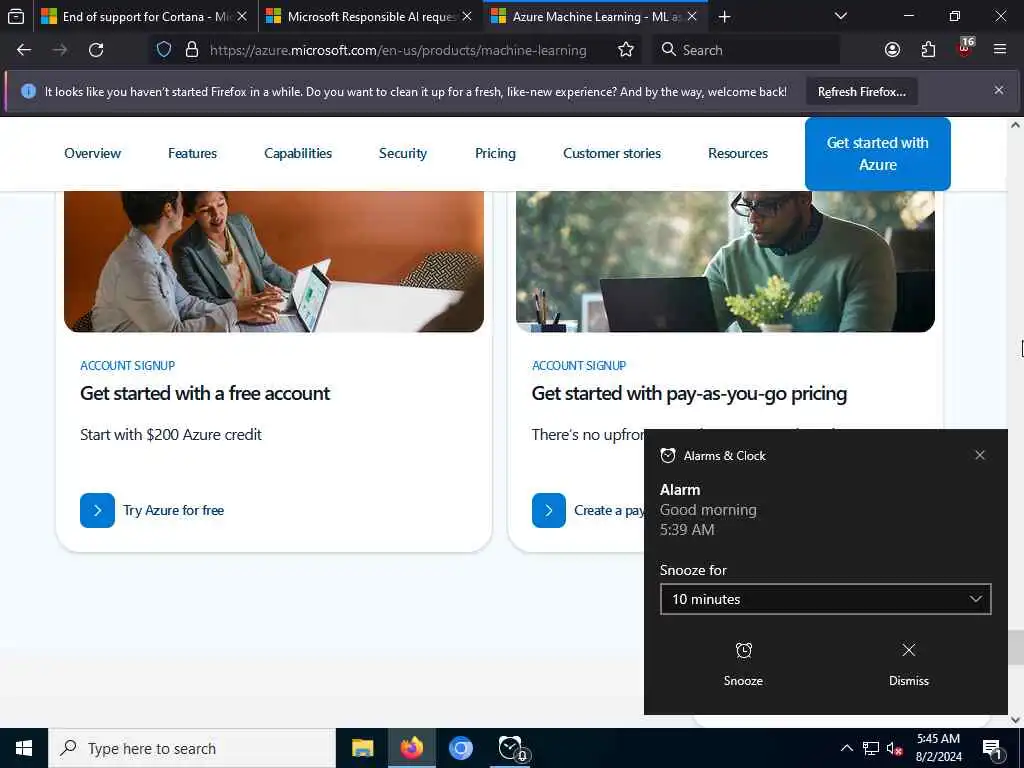Click the ACCOUNT SIGNUP label above free account
The height and width of the screenshot is (768, 1024).
click(127, 366)
